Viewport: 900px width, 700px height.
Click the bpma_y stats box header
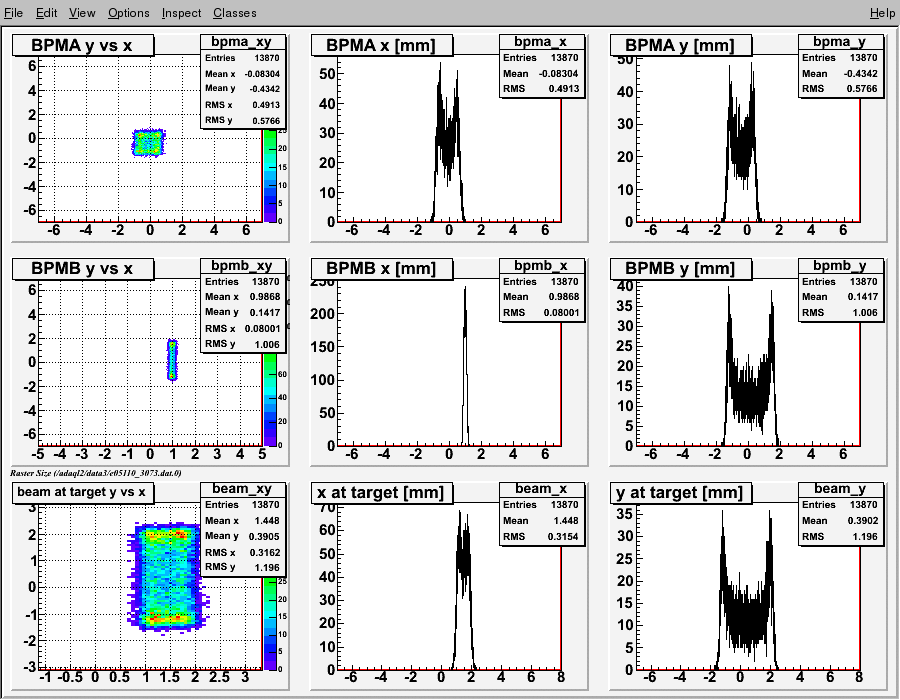840,42
